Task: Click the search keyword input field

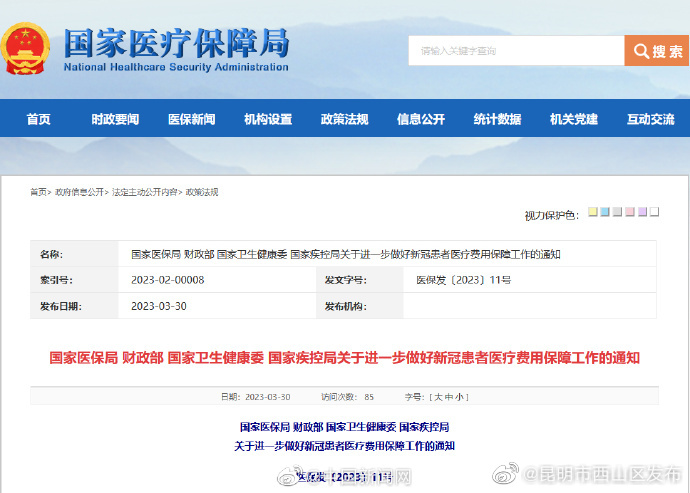Action: click(516, 51)
